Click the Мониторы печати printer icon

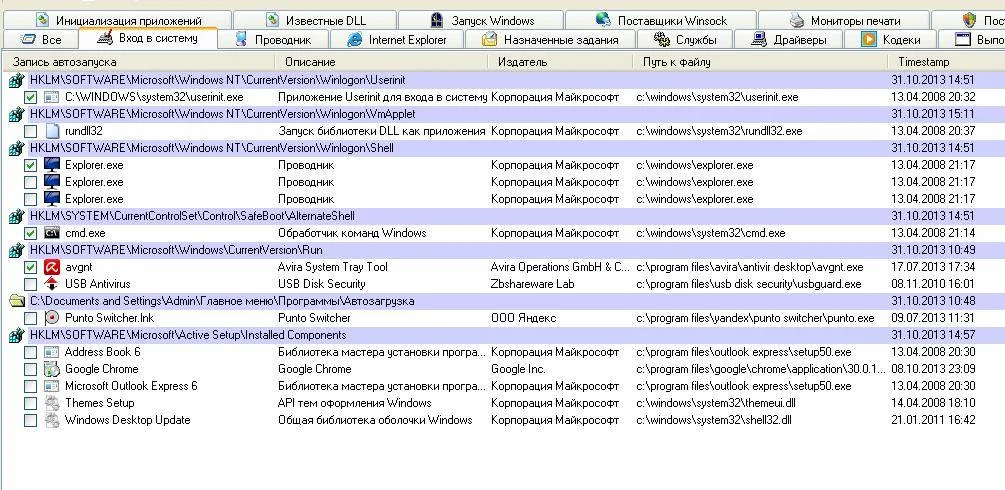(x=797, y=21)
